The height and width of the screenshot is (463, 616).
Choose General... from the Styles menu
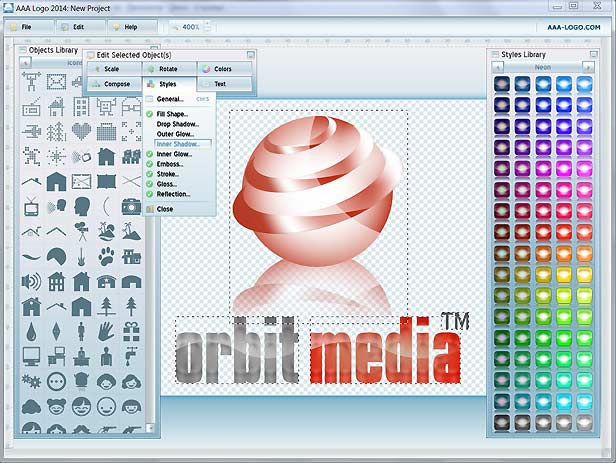pyautogui.click(x=170, y=99)
